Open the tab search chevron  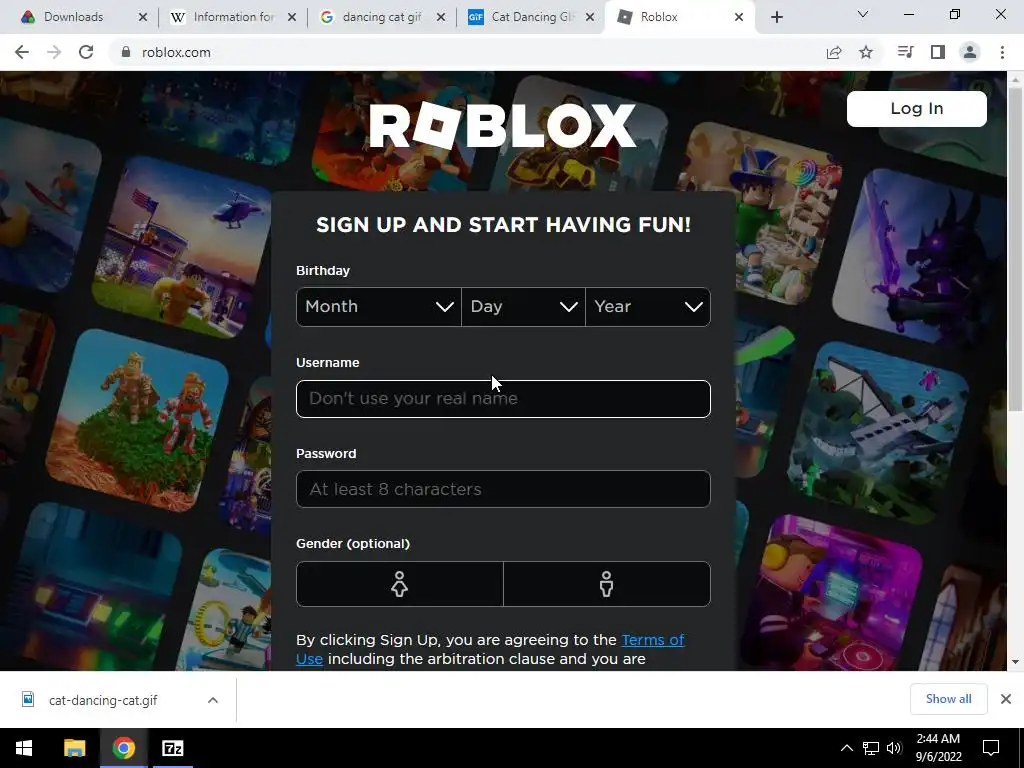[863, 14]
